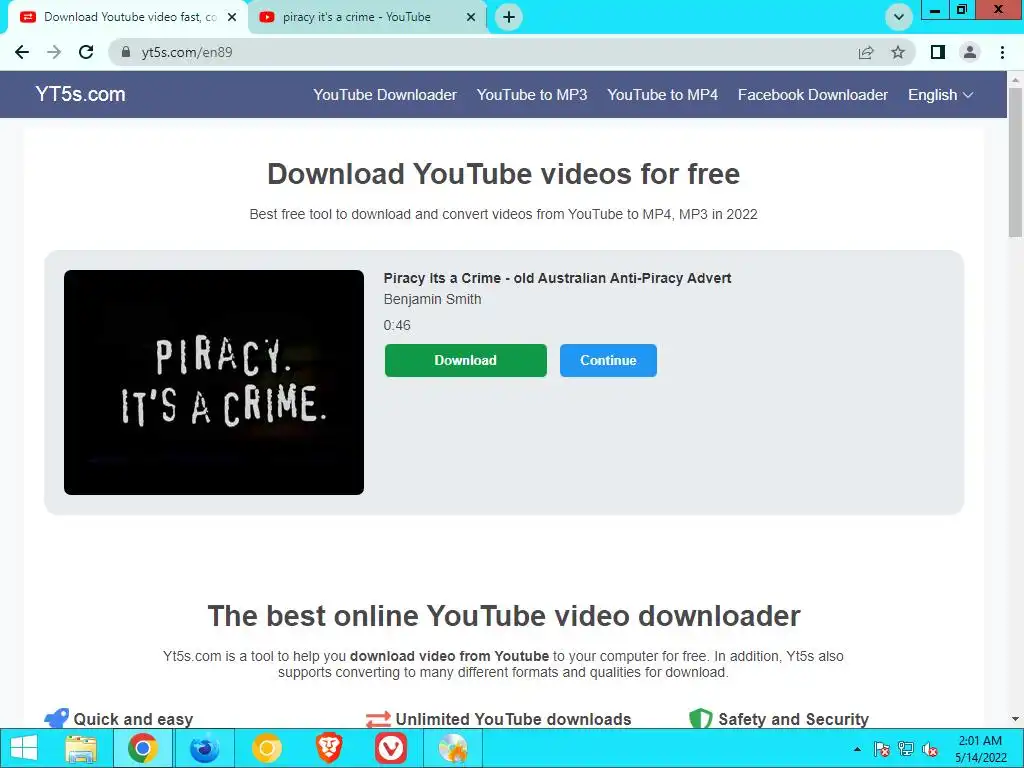Open the YouTube to MP4 nav link
Image resolution: width=1024 pixels, height=768 pixels.
662,95
